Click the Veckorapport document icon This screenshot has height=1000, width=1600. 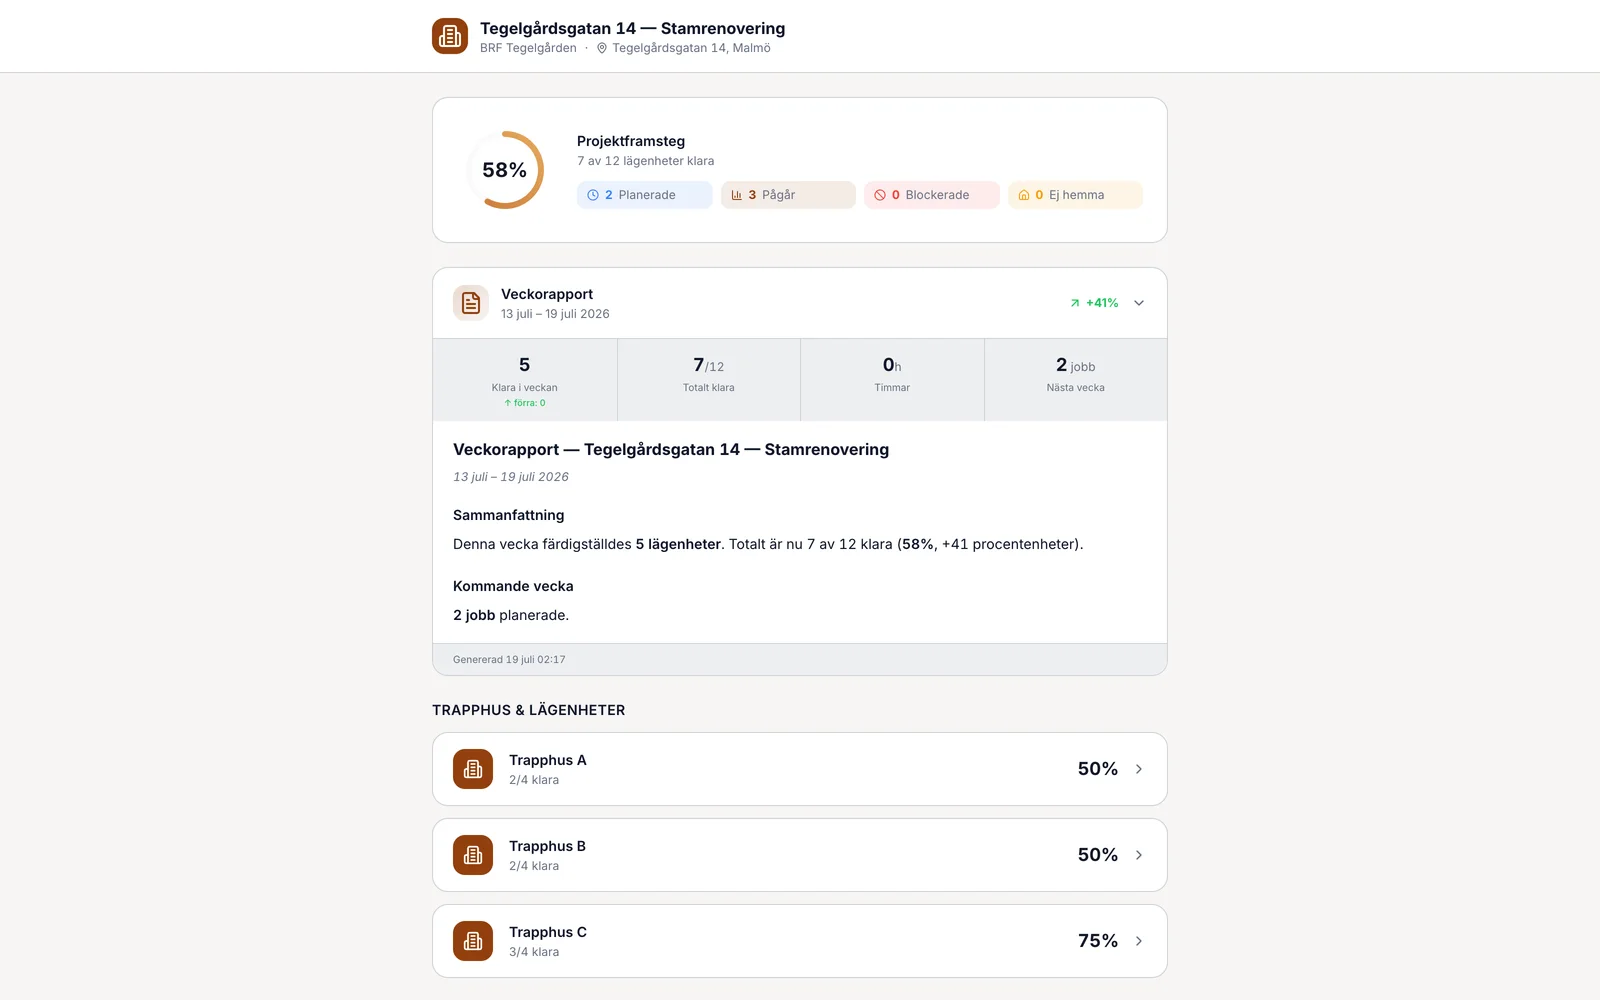471,303
